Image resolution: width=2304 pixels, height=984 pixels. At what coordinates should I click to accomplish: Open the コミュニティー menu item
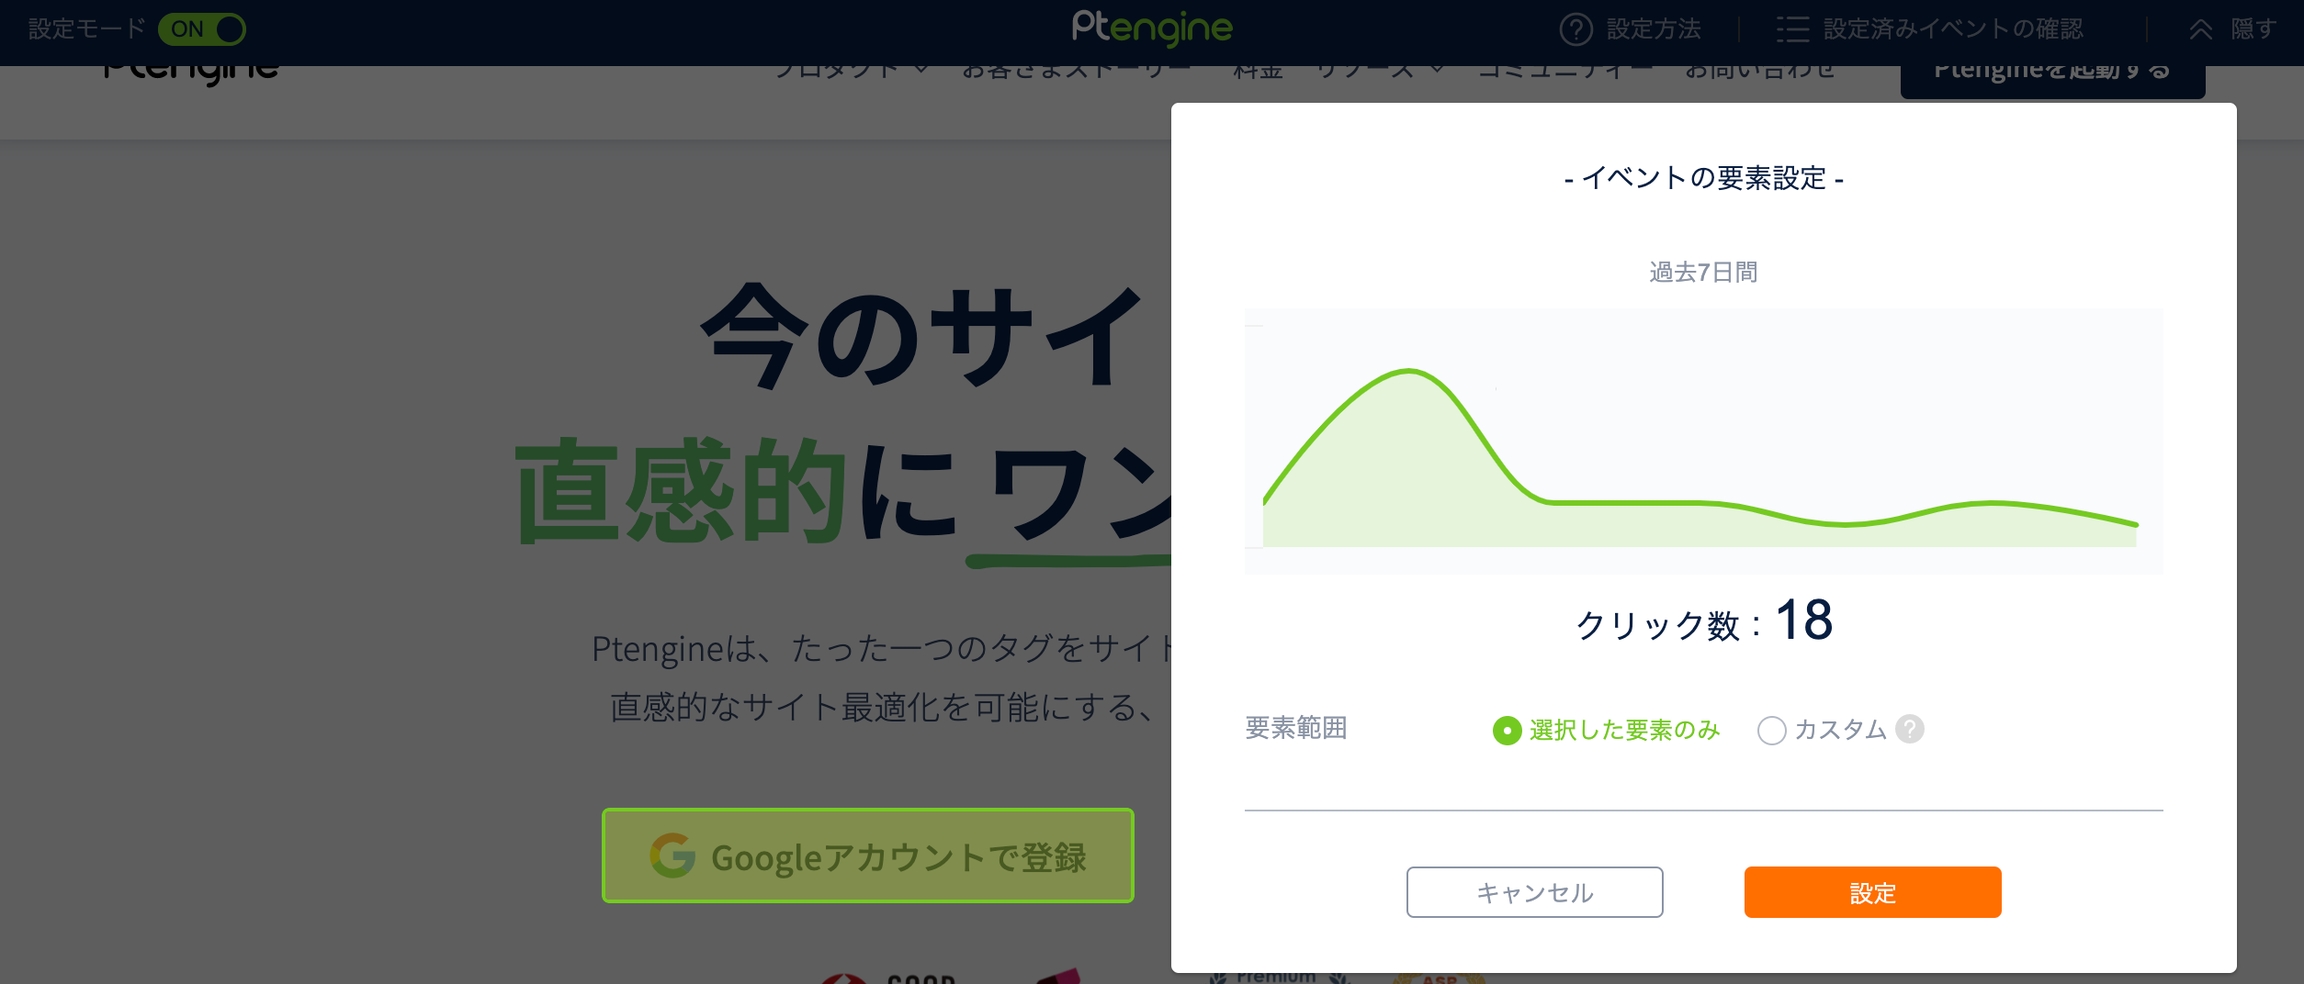(x=1565, y=73)
